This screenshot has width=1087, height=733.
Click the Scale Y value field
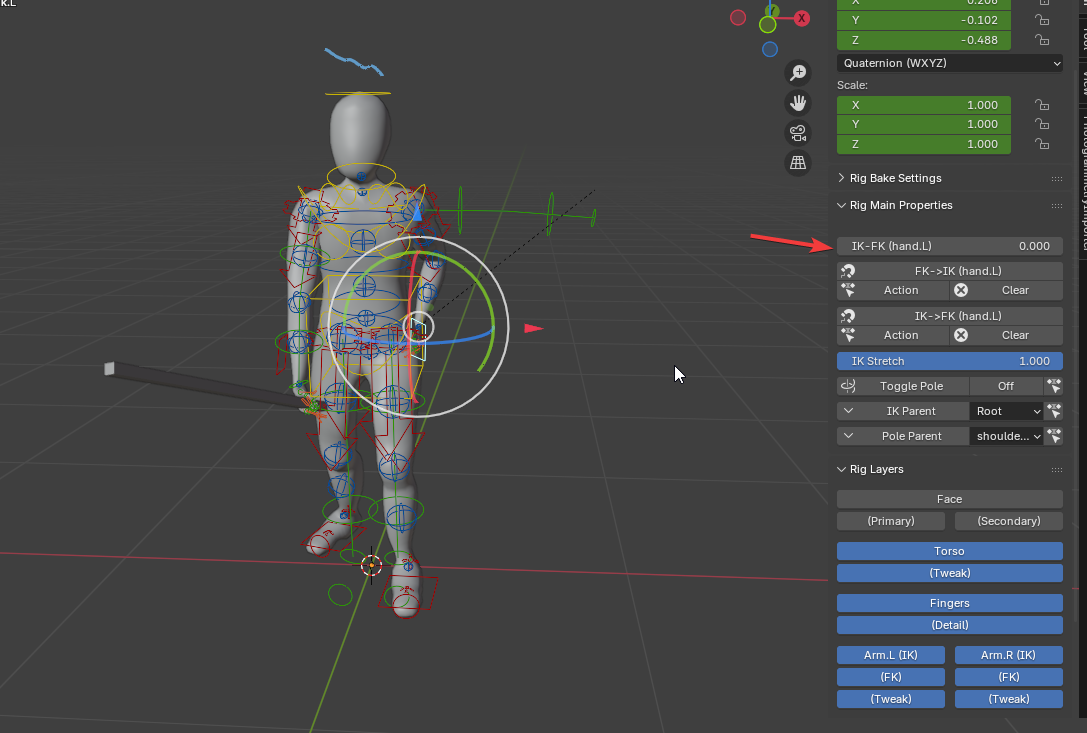point(924,124)
